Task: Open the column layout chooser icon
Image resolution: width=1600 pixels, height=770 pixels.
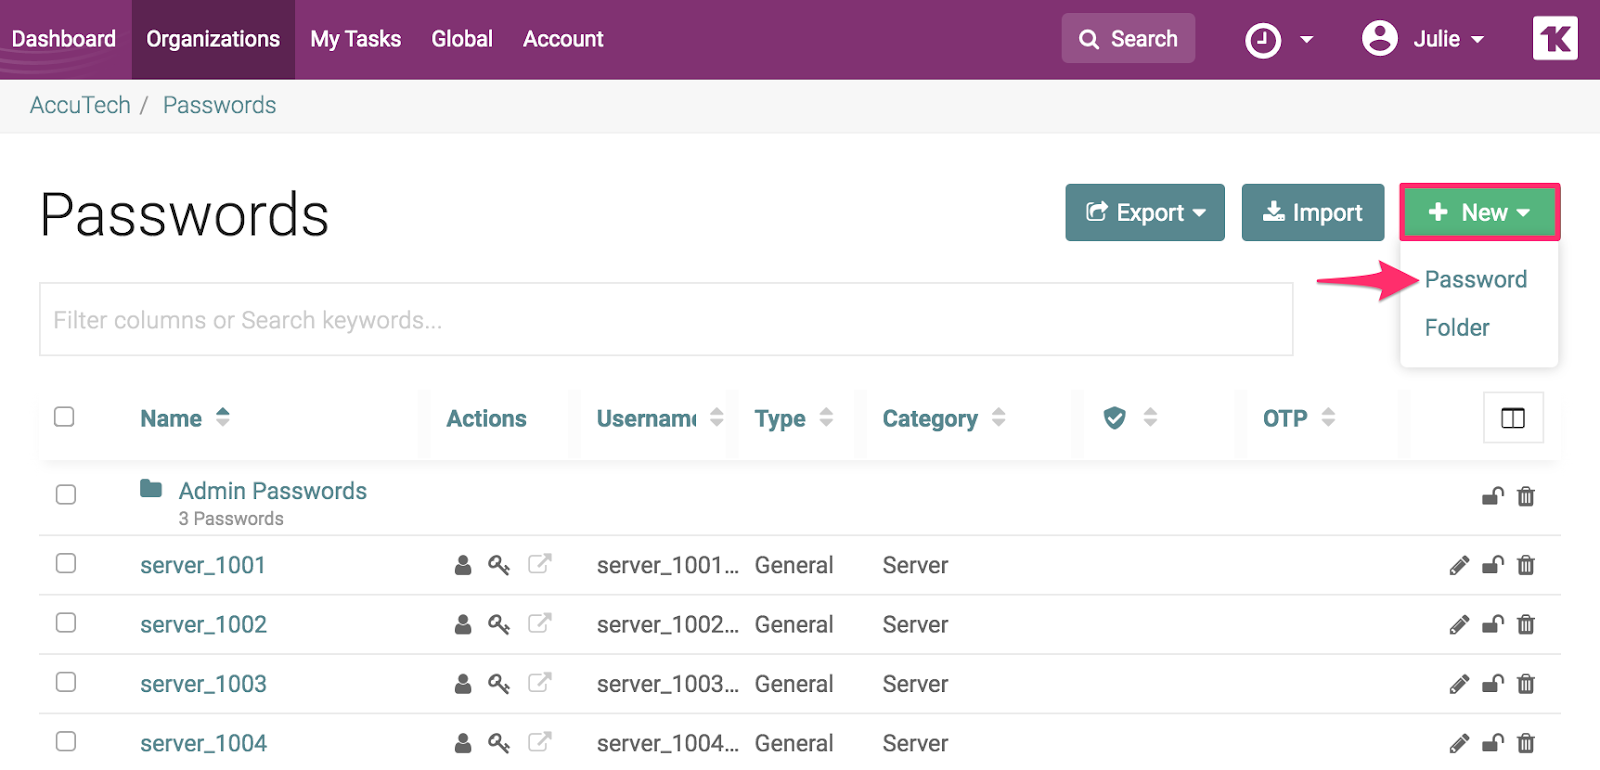Action: (1513, 418)
